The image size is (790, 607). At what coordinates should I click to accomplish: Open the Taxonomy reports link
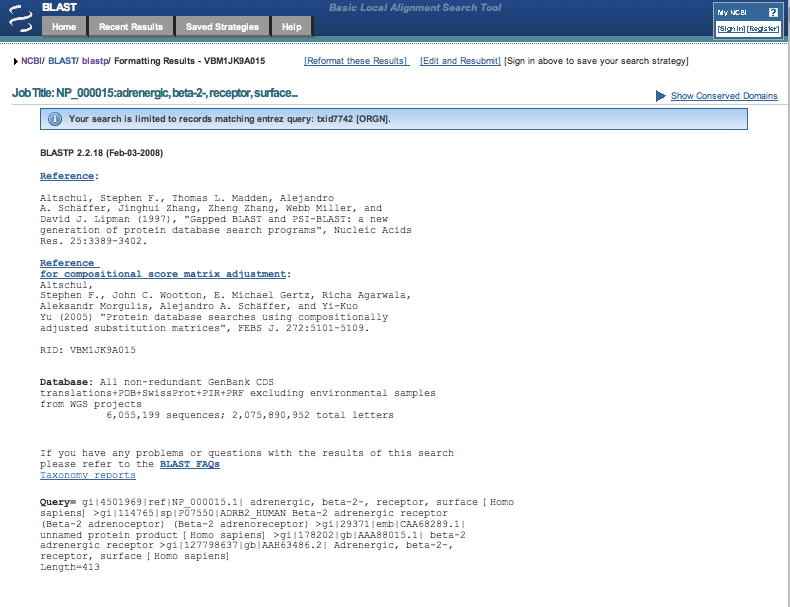(x=87, y=475)
